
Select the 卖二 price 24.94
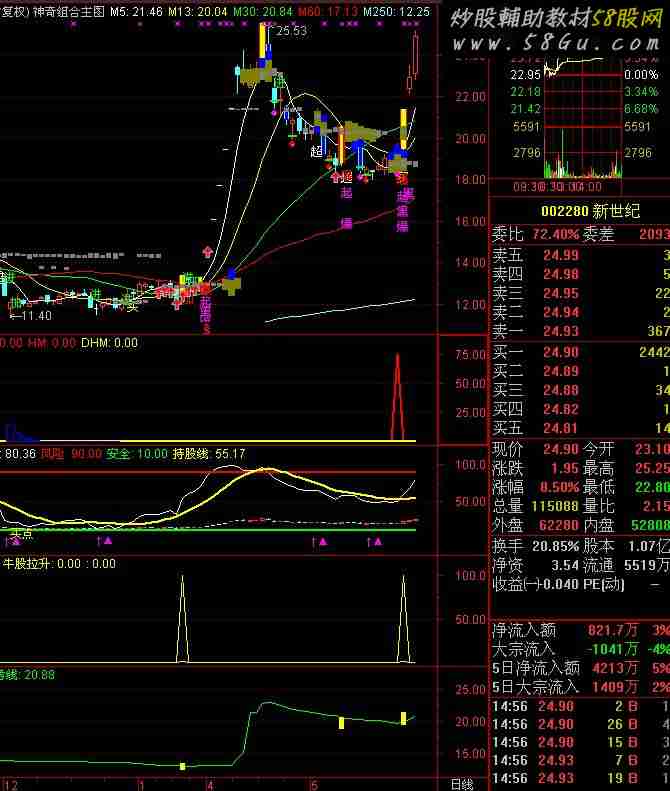tap(561, 313)
